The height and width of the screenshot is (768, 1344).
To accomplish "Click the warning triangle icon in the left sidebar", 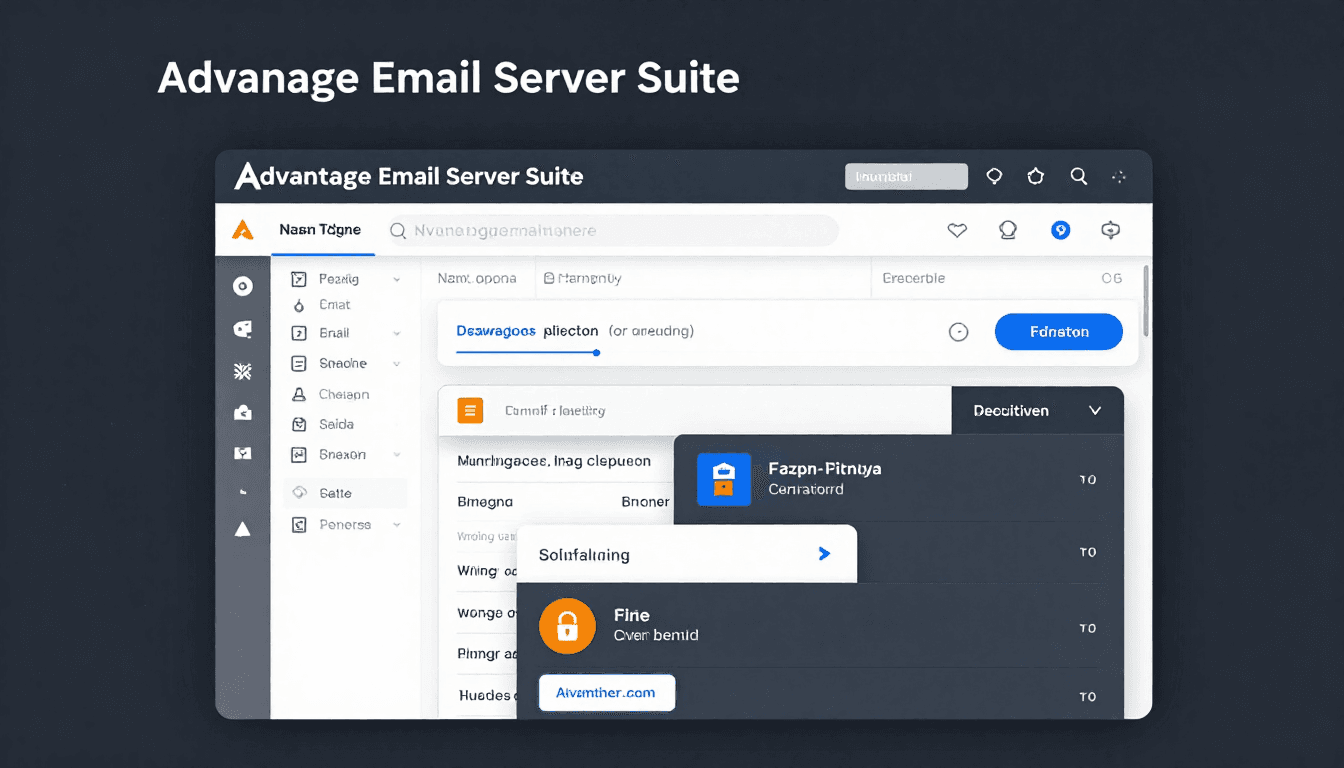I will 242,529.
